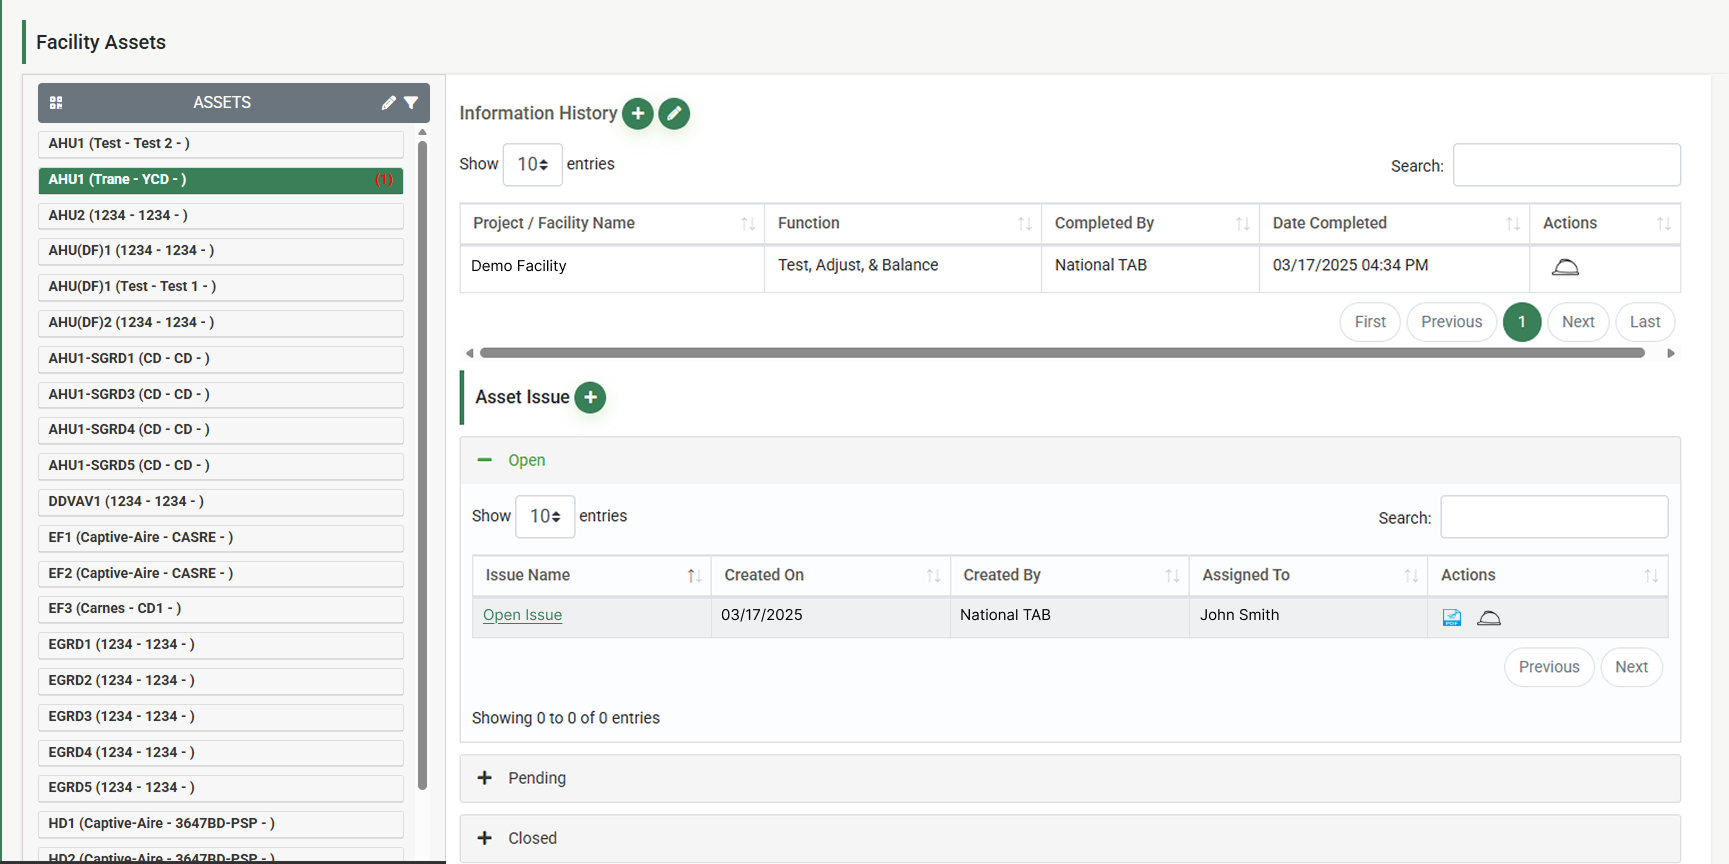Click Previous in Asset Issue pagination
The image size is (1729, 864).
pyautogui.click(x=1549, y=667)
